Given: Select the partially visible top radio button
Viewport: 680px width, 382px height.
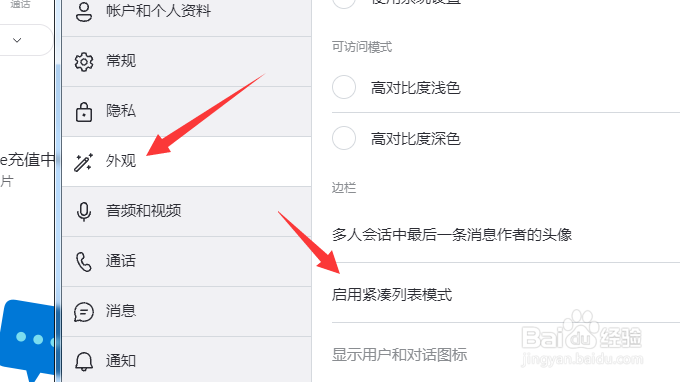Looking at the screenshot, I should click(344, 3).
